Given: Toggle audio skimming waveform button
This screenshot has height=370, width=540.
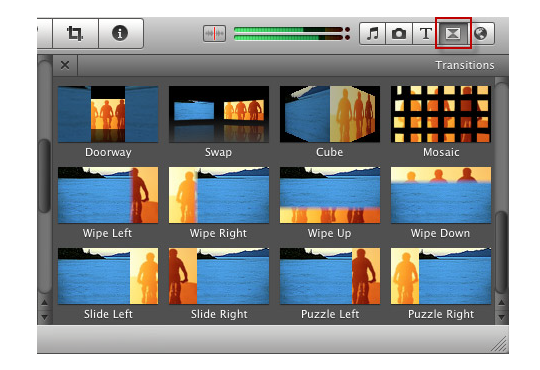Looking at the screenshot, I should [x=214, y=33].
